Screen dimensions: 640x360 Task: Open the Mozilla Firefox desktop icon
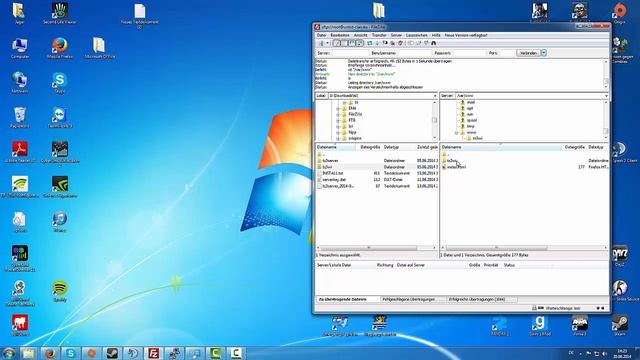coord(60,49)
